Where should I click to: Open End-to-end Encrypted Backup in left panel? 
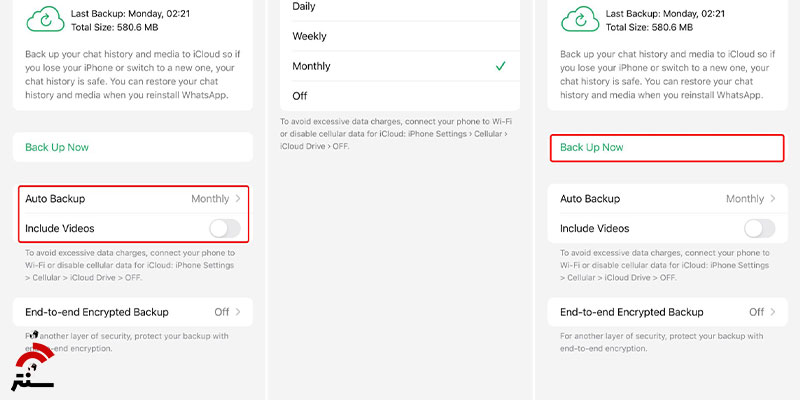click(133, 312)
